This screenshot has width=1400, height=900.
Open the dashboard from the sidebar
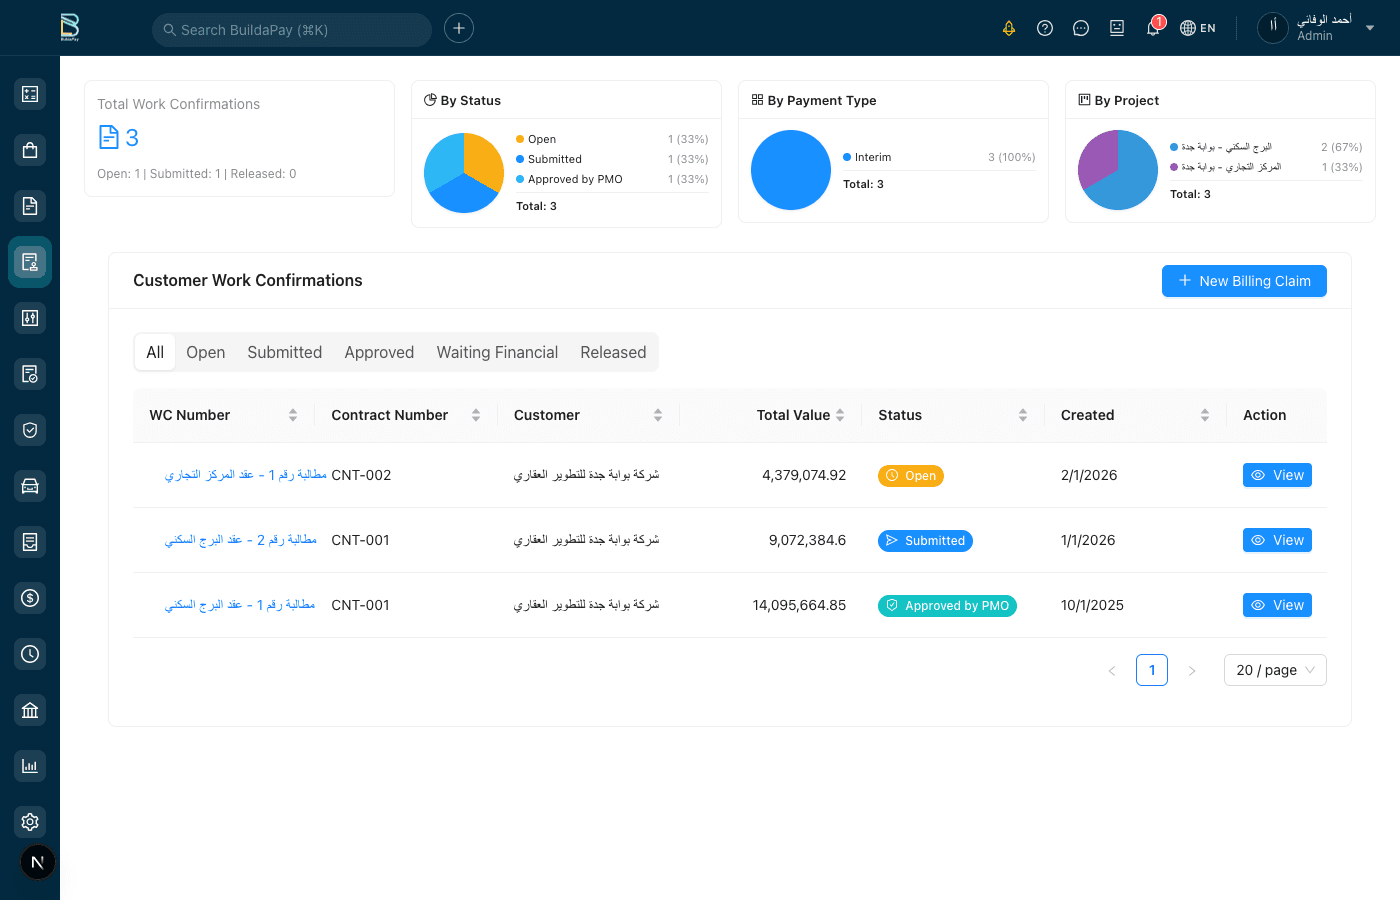tap(30, 93)
